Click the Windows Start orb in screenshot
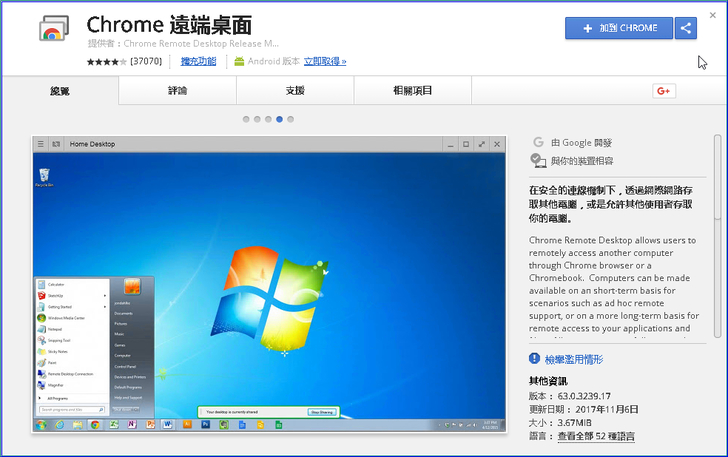 (41, 424)
